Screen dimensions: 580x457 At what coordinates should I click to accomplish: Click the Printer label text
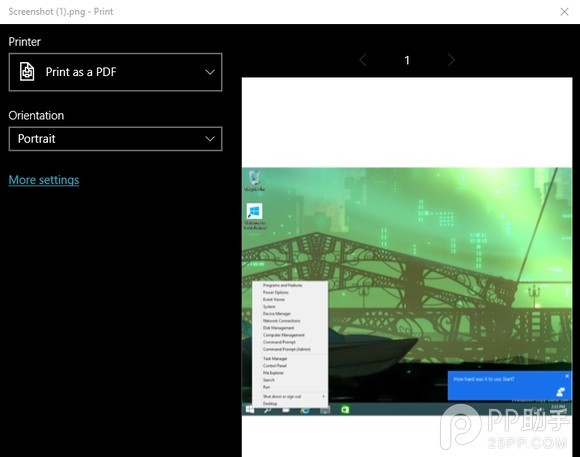click(x=24, y=42)
